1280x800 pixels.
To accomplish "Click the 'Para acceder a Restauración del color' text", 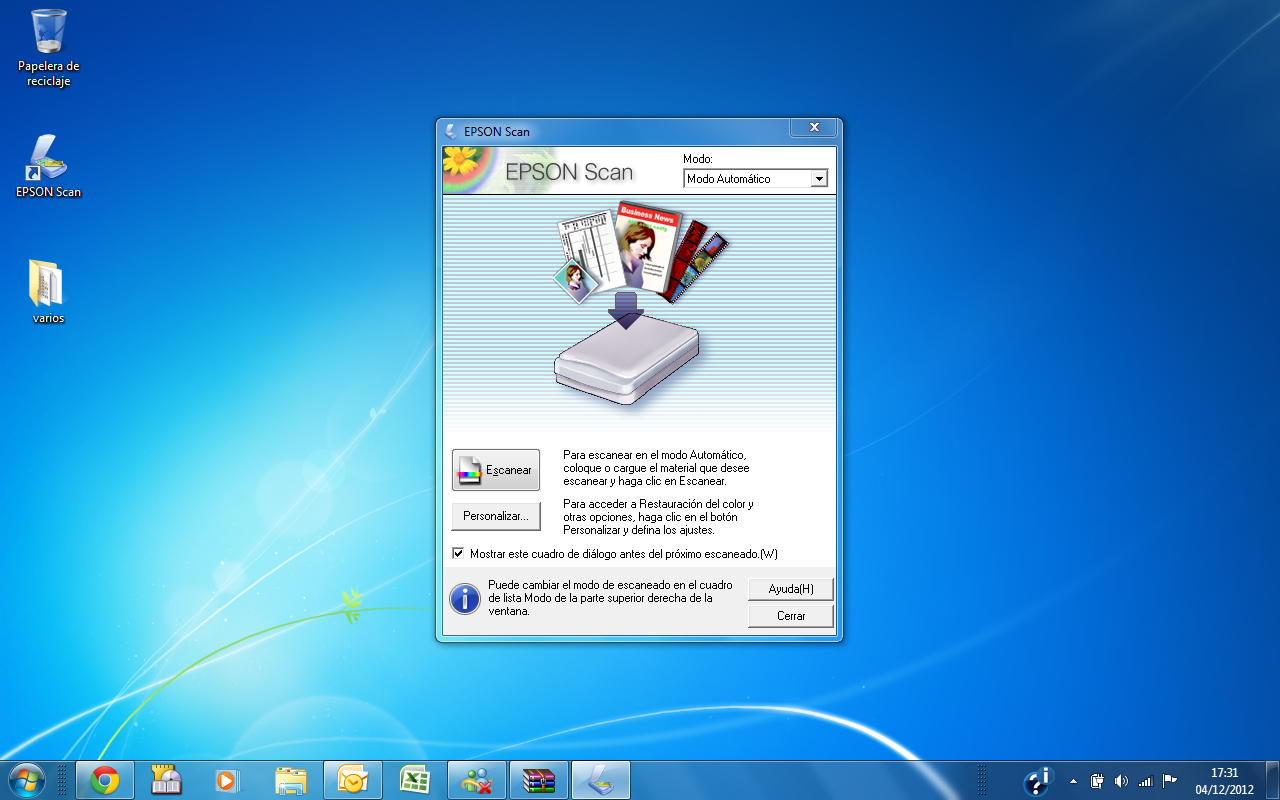I will [658, 517].
